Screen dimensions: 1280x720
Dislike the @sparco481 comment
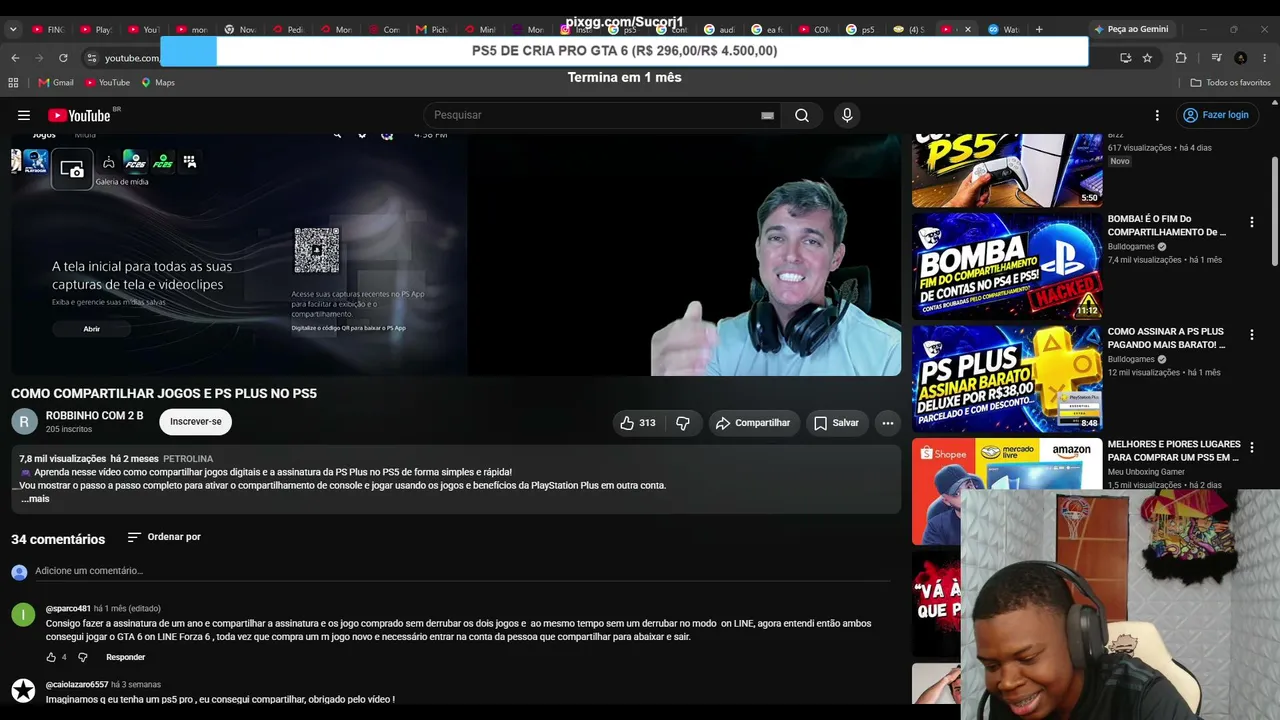point(83,657)
